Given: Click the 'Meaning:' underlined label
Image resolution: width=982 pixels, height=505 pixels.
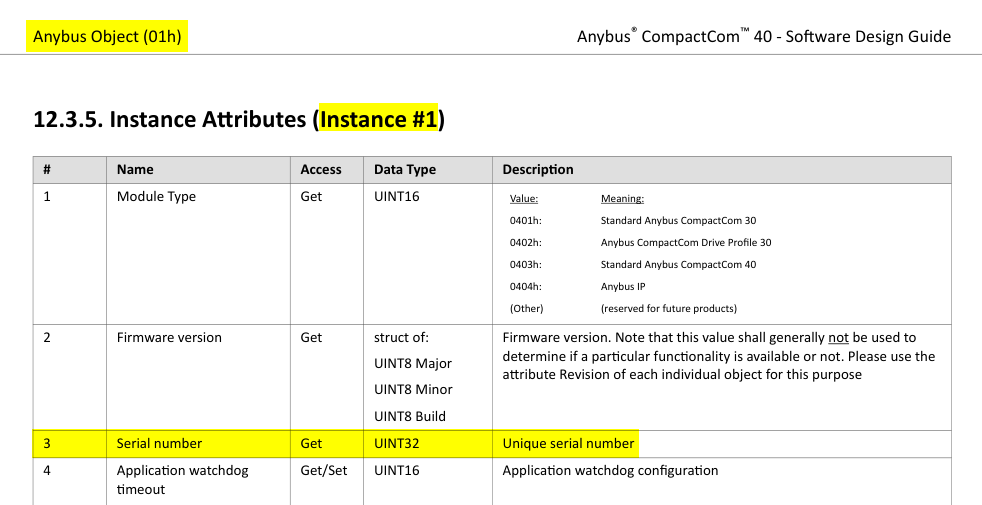Looking at the screenshot, I should coord(623,199).
